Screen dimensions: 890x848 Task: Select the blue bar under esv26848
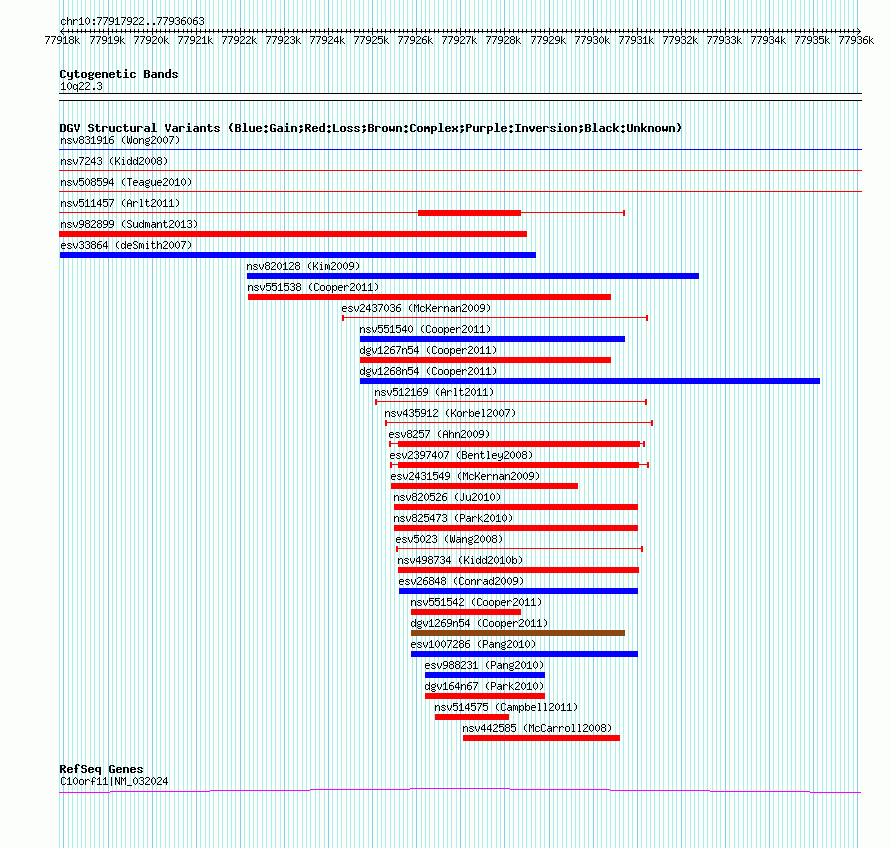(518, 591)
